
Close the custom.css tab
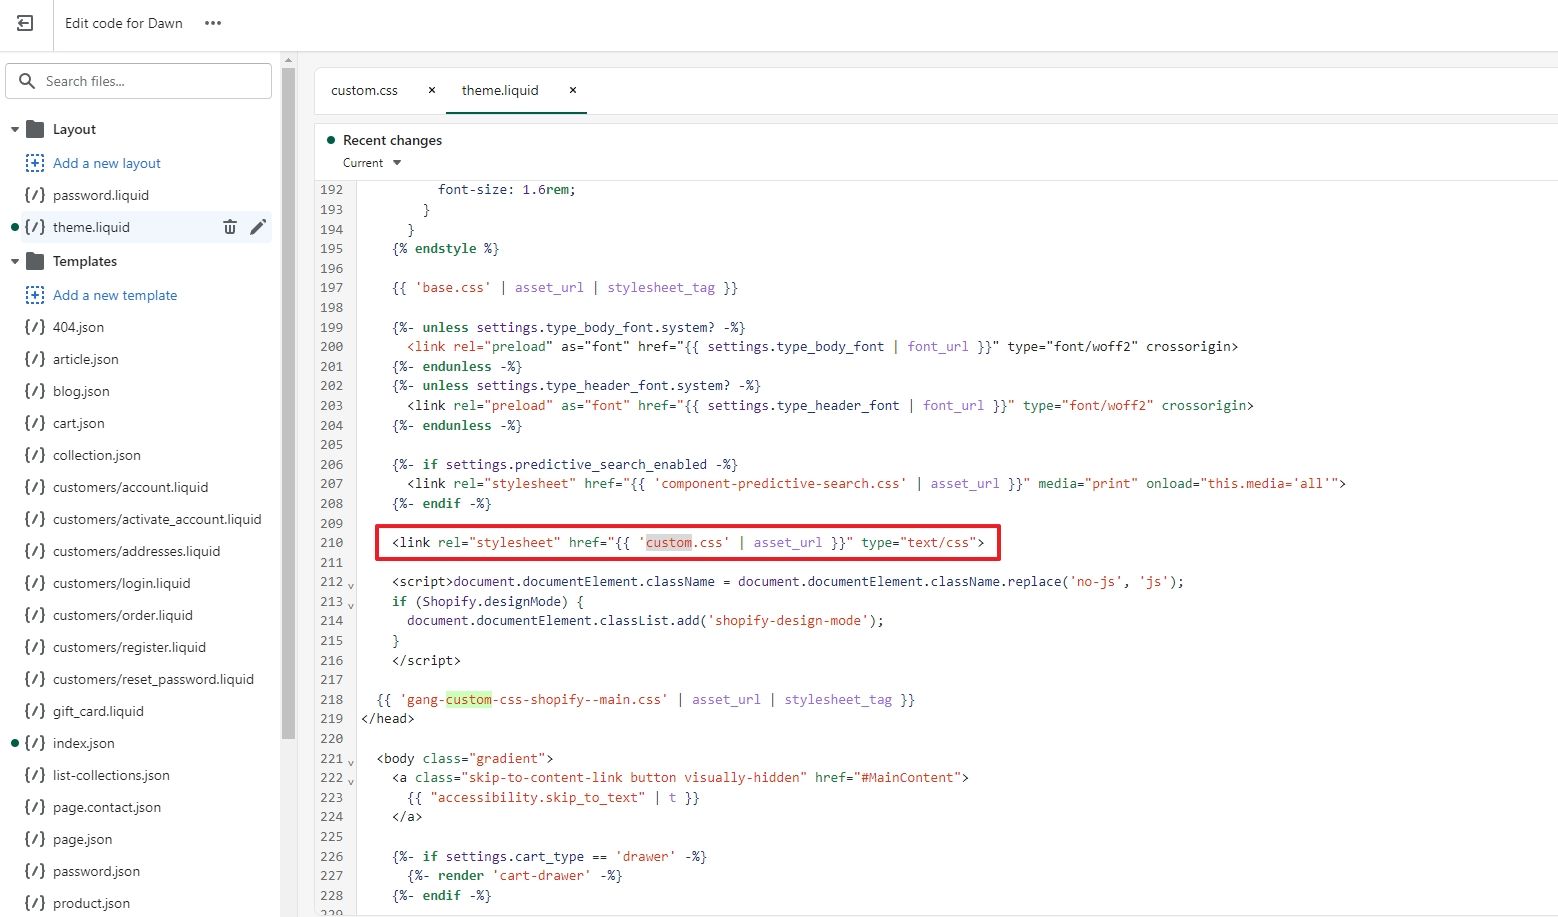click(x=432, y=90)
